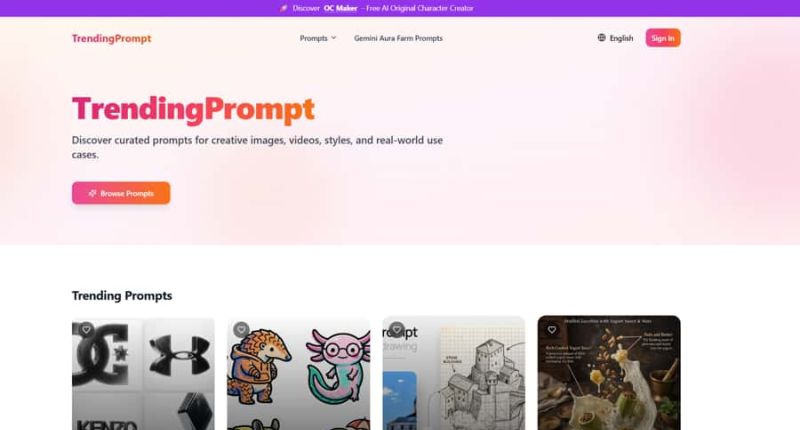Toggle heart on the cartoon animals card
Viewport: 800px width, 430px height.
pyautogui.click(x=241, y=330)
